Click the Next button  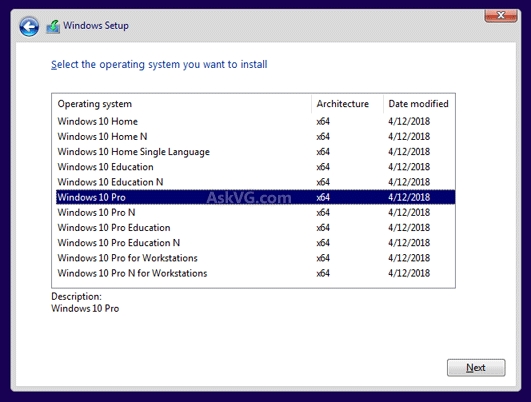[476, 367]
